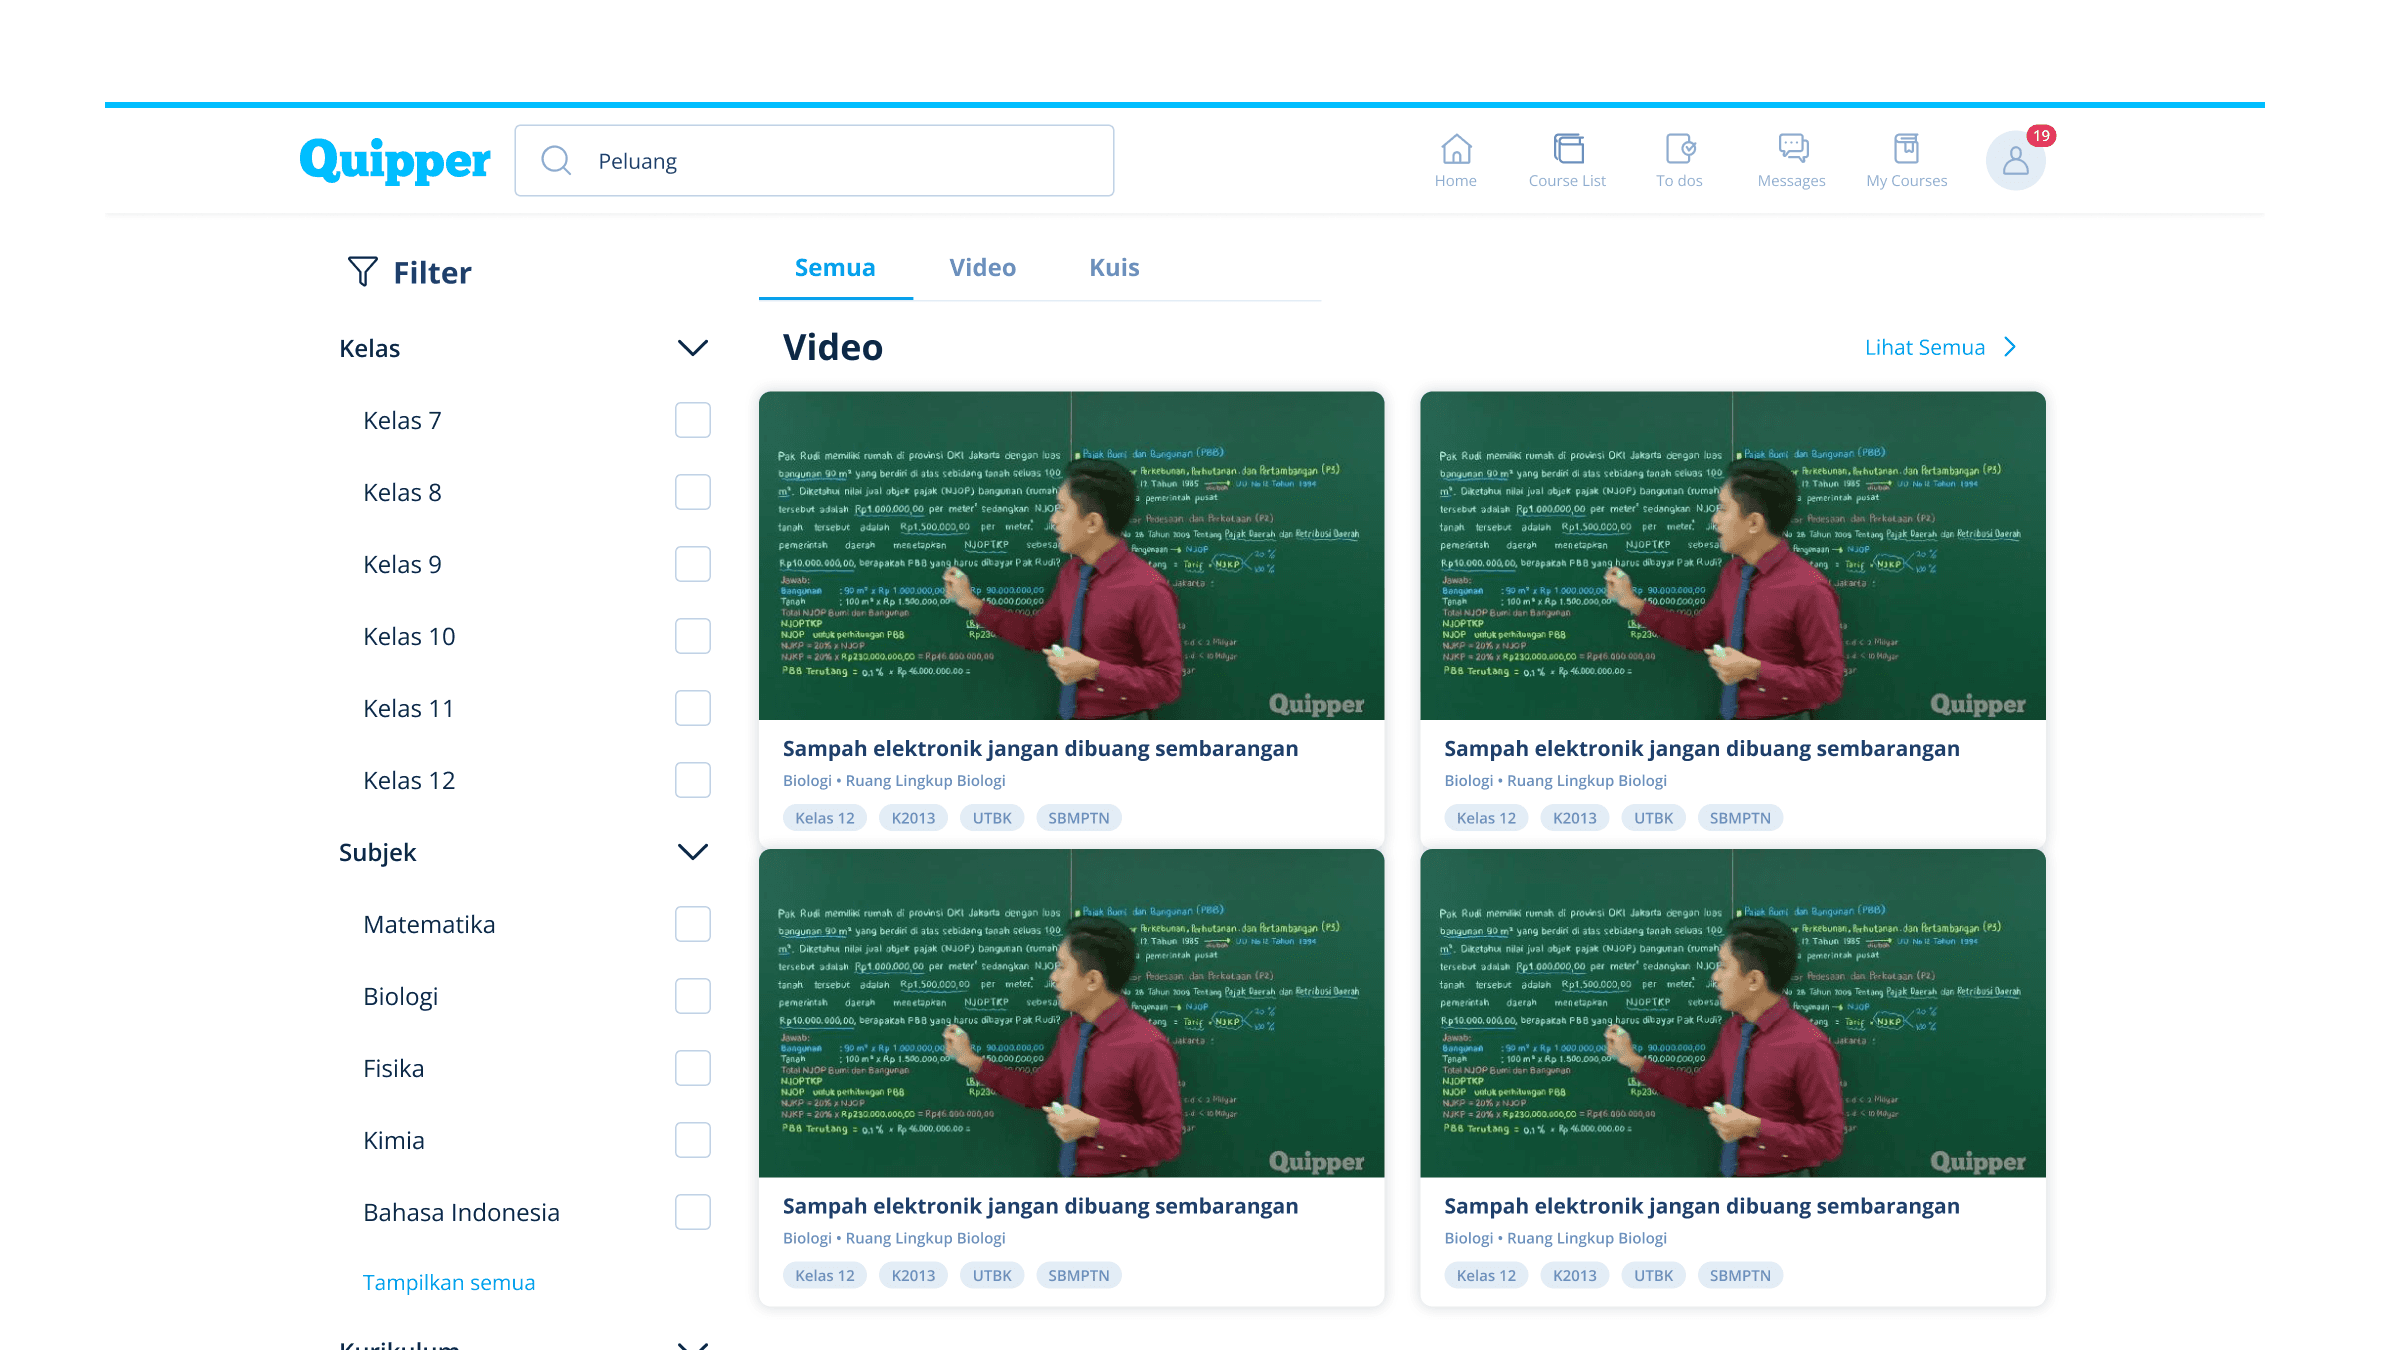Open the Messages icon

(1792, 149)
